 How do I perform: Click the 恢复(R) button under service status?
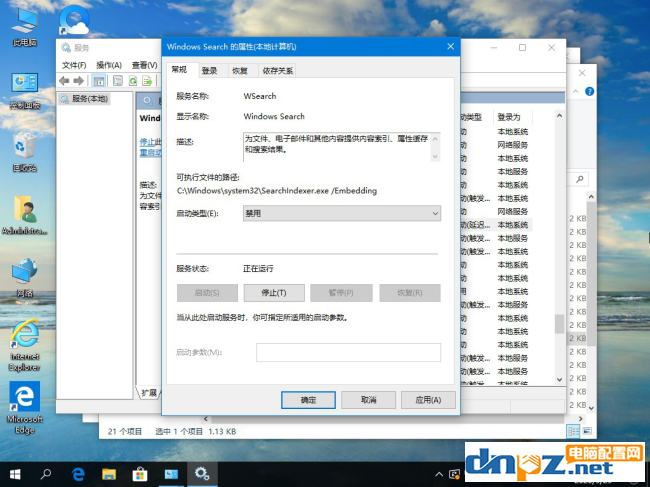[x=410, y=293]
